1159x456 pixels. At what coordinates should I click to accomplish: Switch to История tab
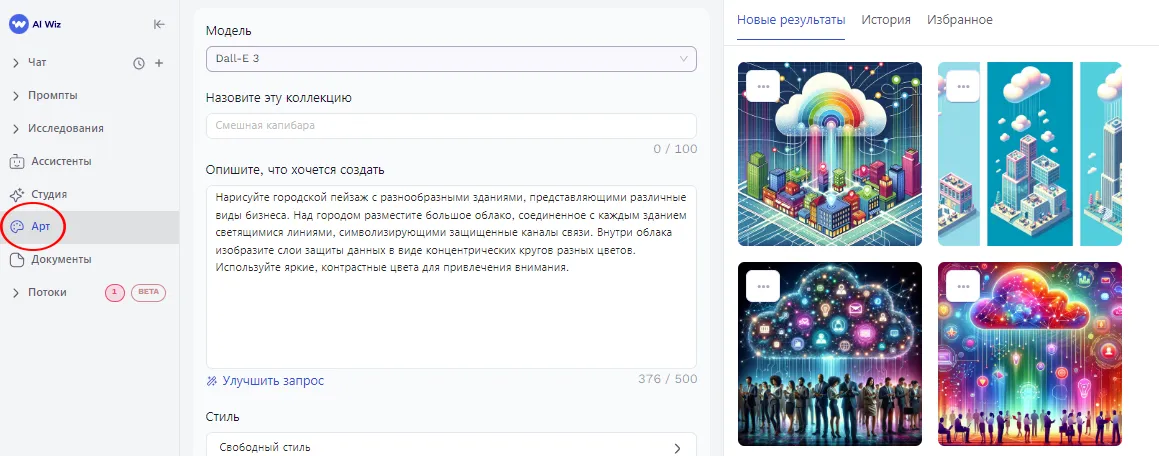point(886,20)
